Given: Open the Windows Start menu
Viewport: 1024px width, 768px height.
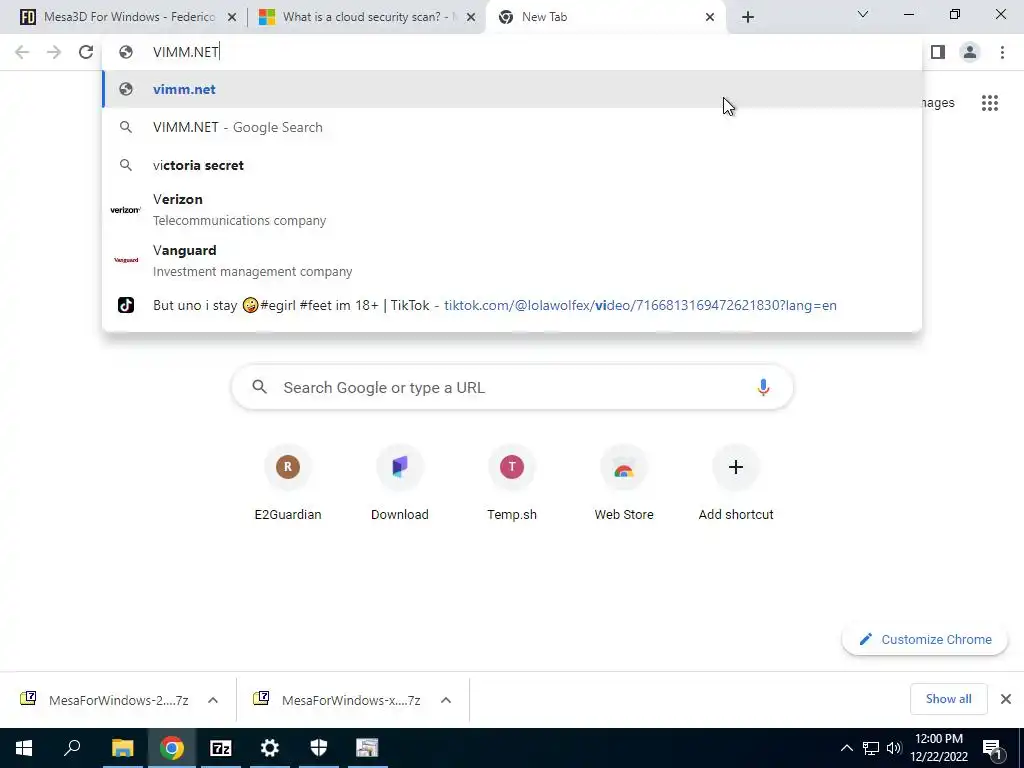Looking at the screenshot, I should tap(24, 748).
